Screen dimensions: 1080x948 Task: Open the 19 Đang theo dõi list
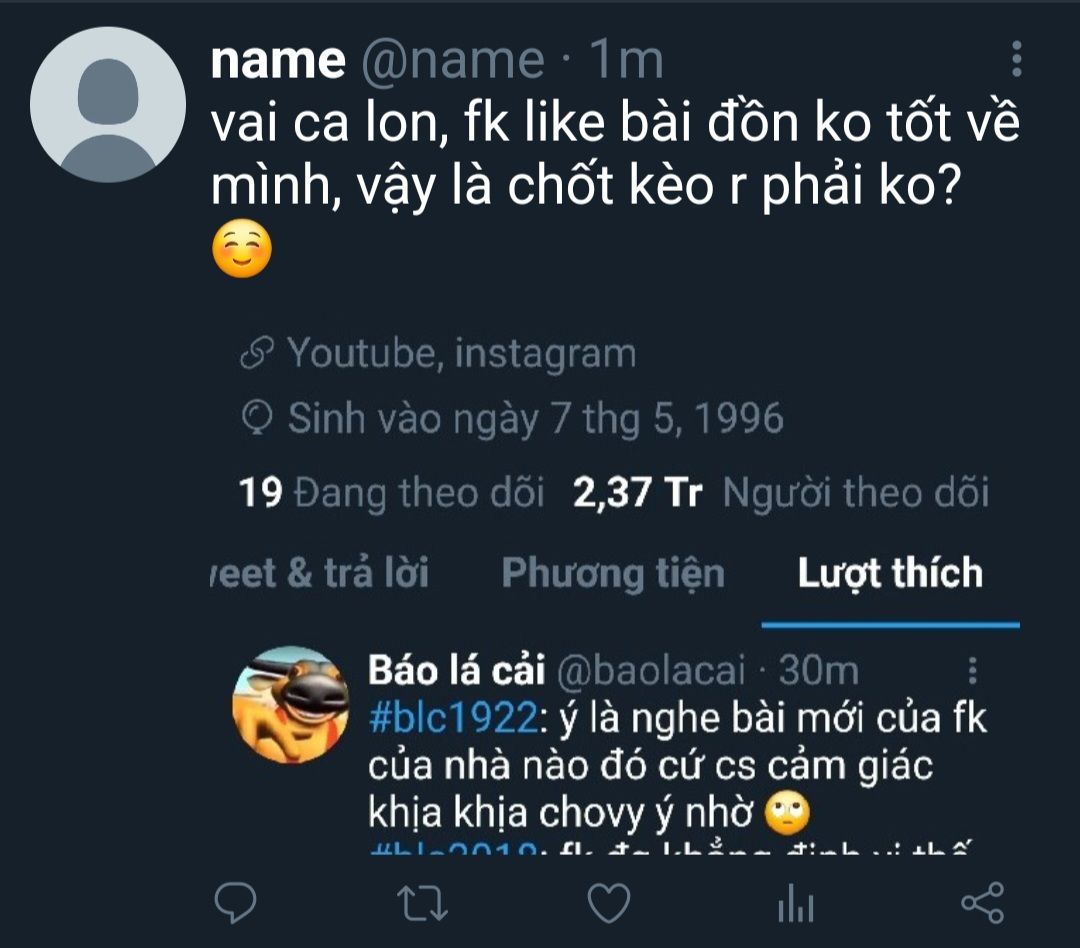click(x=392, y=493)
